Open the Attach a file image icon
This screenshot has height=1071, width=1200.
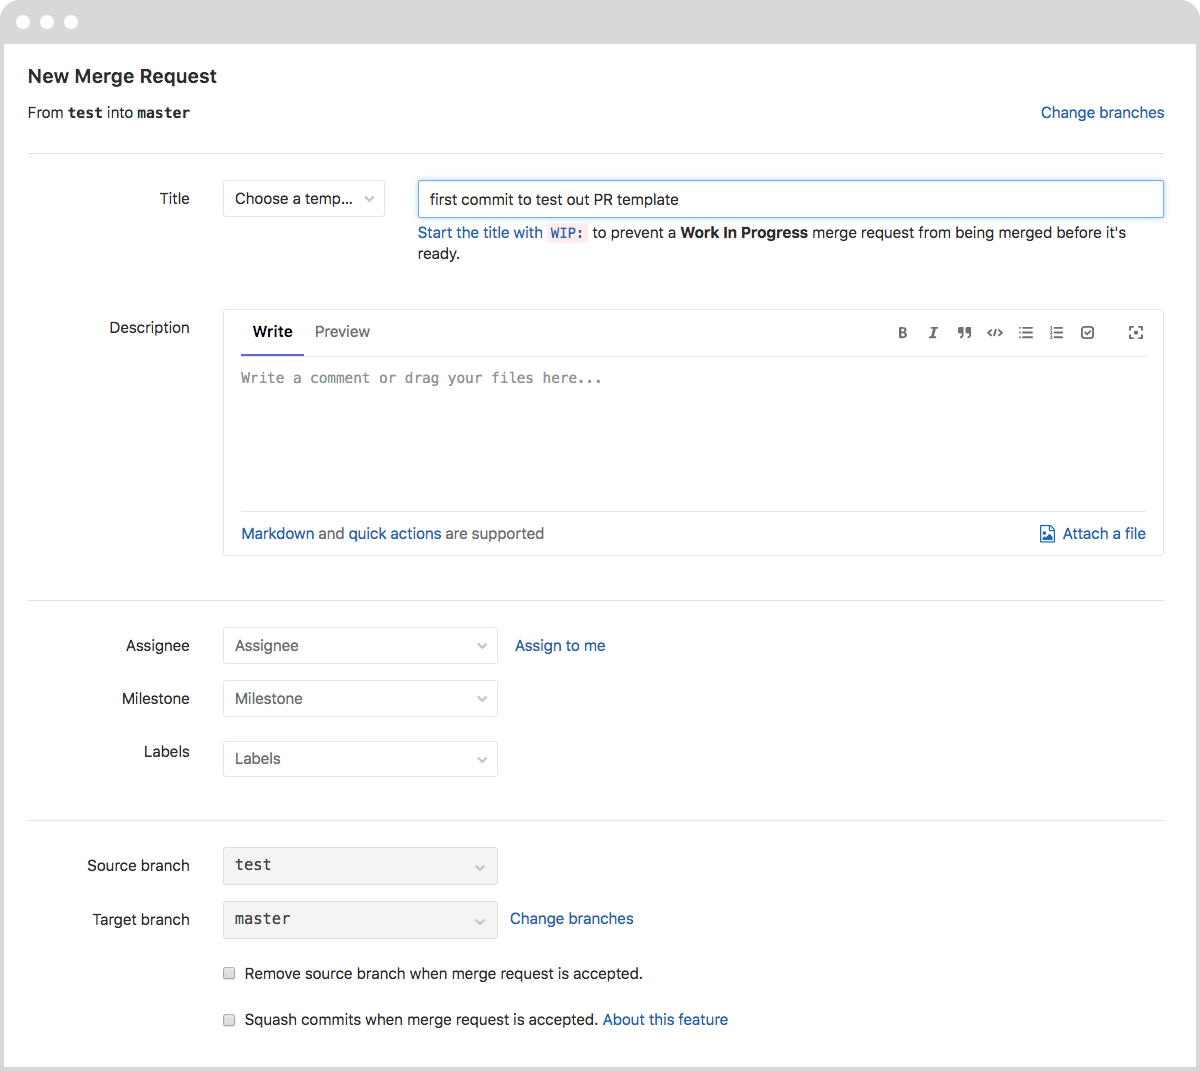coord(1046,533)
